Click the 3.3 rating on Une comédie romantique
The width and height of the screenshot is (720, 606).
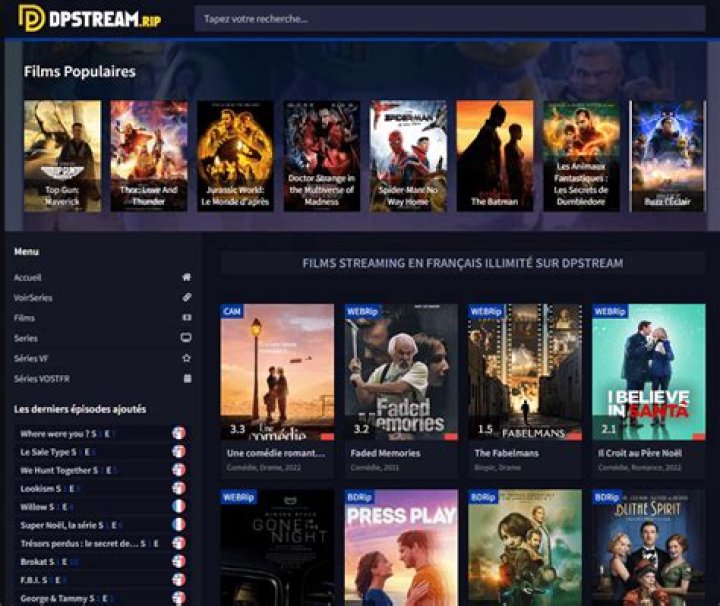(237, 429)
